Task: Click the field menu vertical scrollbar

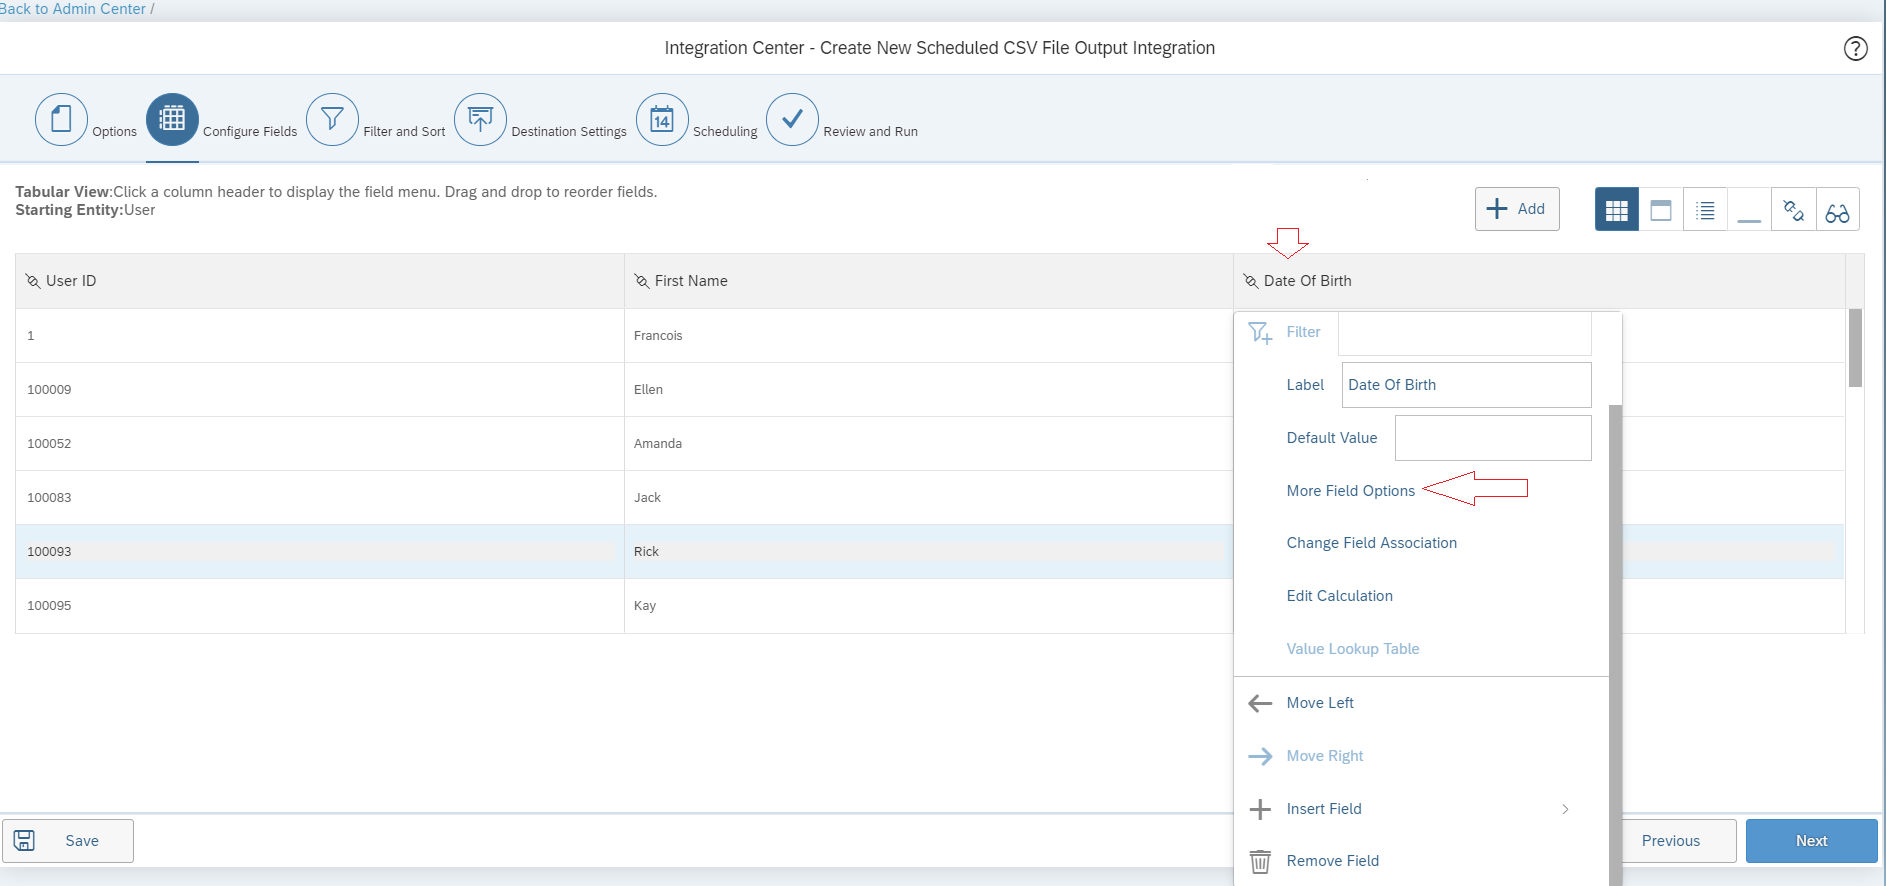Action: pos(1615,645)
